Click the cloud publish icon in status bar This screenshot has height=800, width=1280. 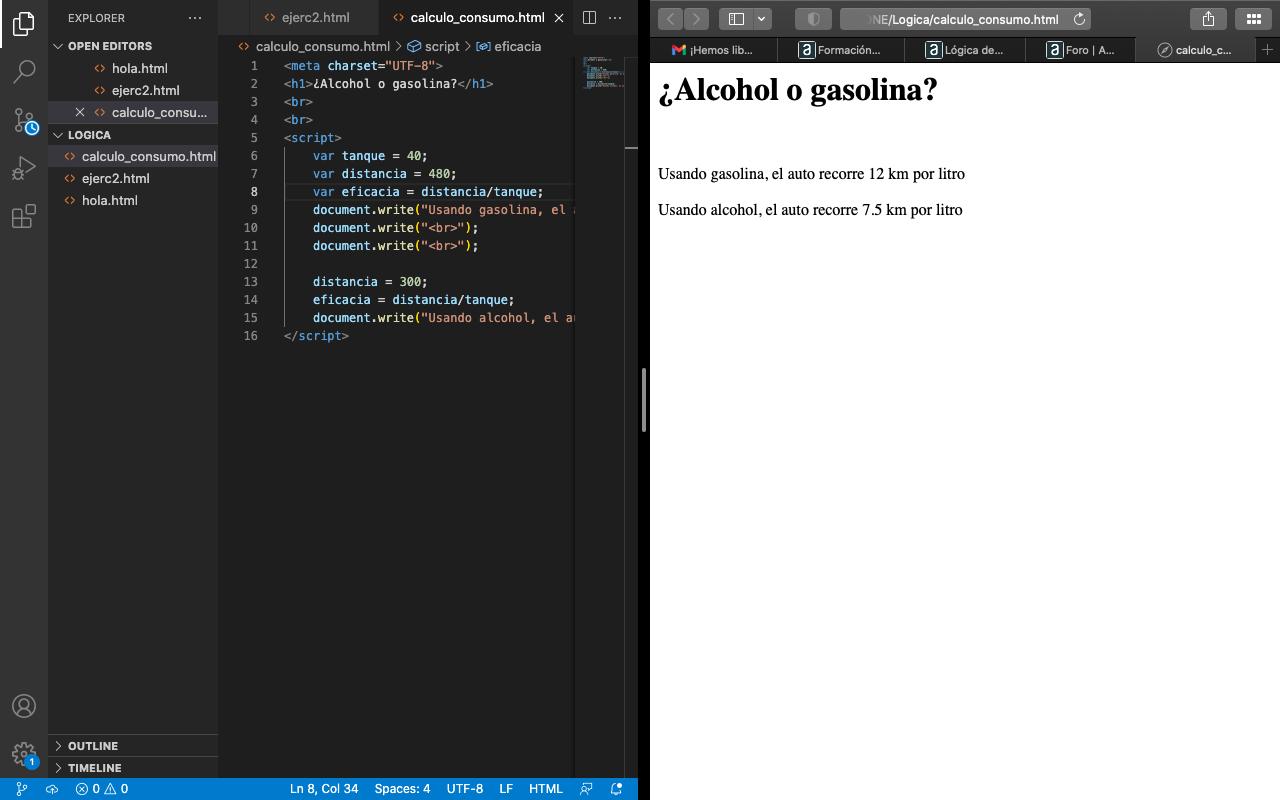[52, 789]
